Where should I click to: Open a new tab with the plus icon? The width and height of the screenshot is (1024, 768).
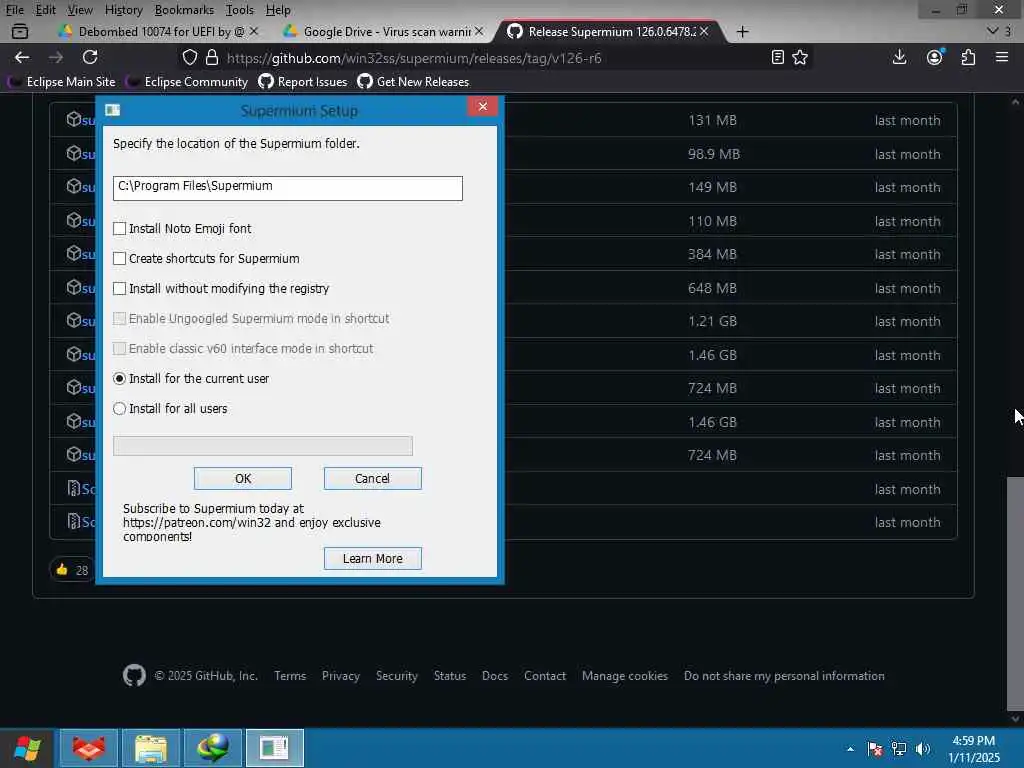tap(742, 31)
